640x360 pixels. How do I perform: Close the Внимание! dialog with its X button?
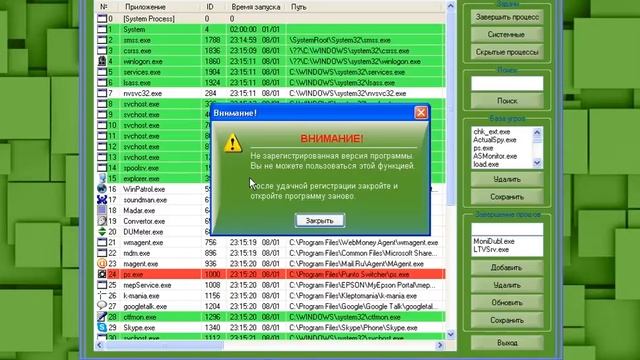(421, 113)
